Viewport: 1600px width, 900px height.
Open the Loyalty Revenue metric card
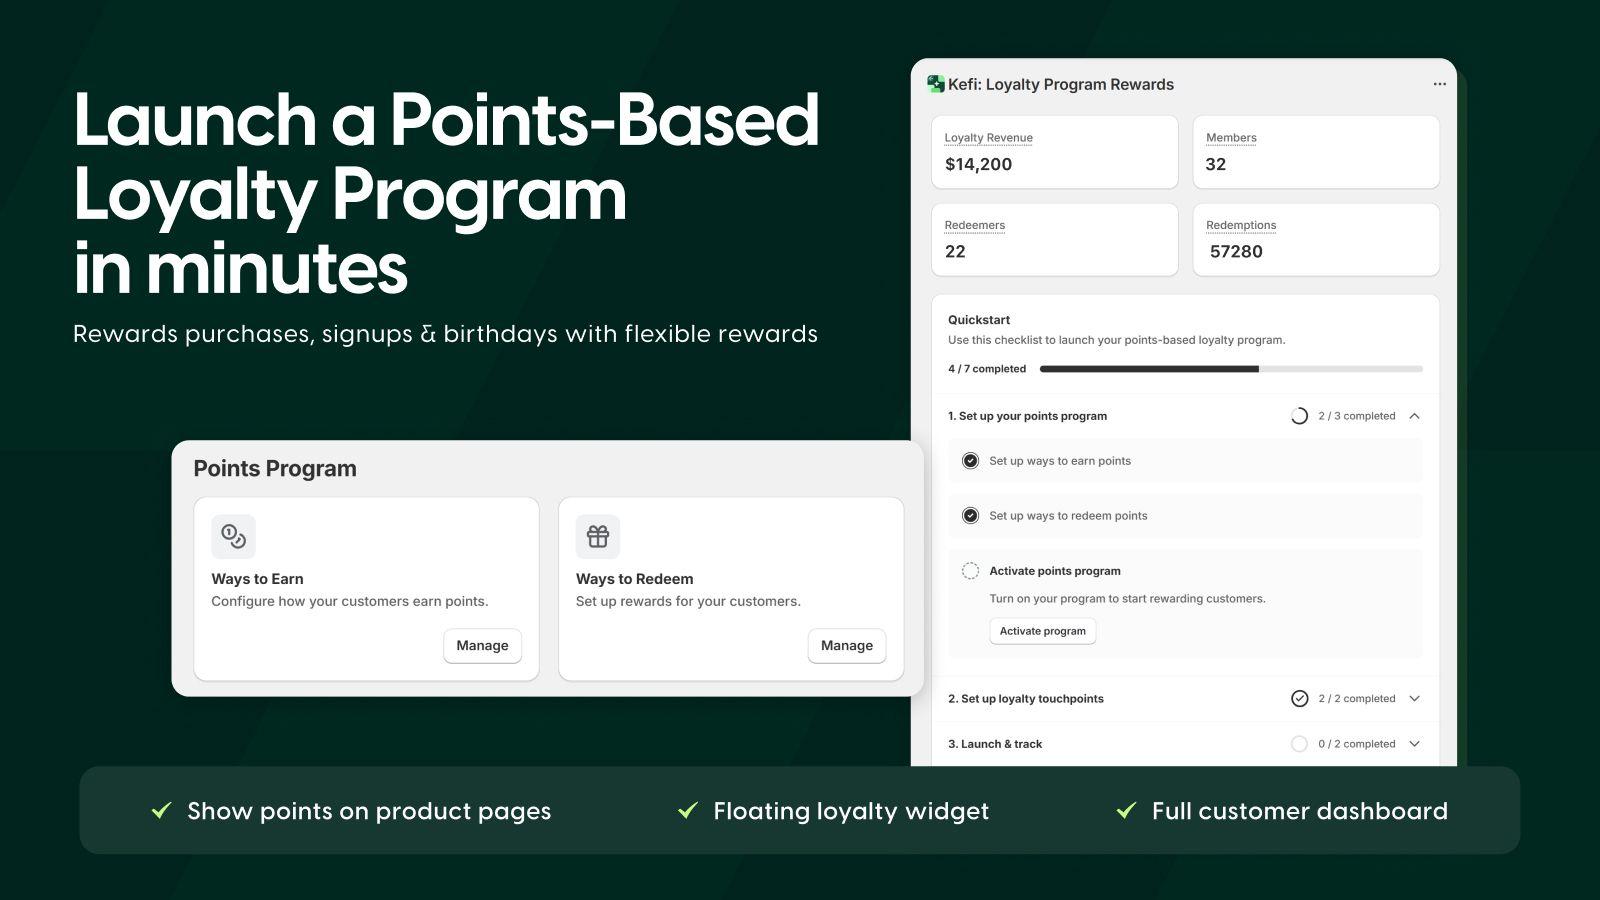[x=1054, y=151]
